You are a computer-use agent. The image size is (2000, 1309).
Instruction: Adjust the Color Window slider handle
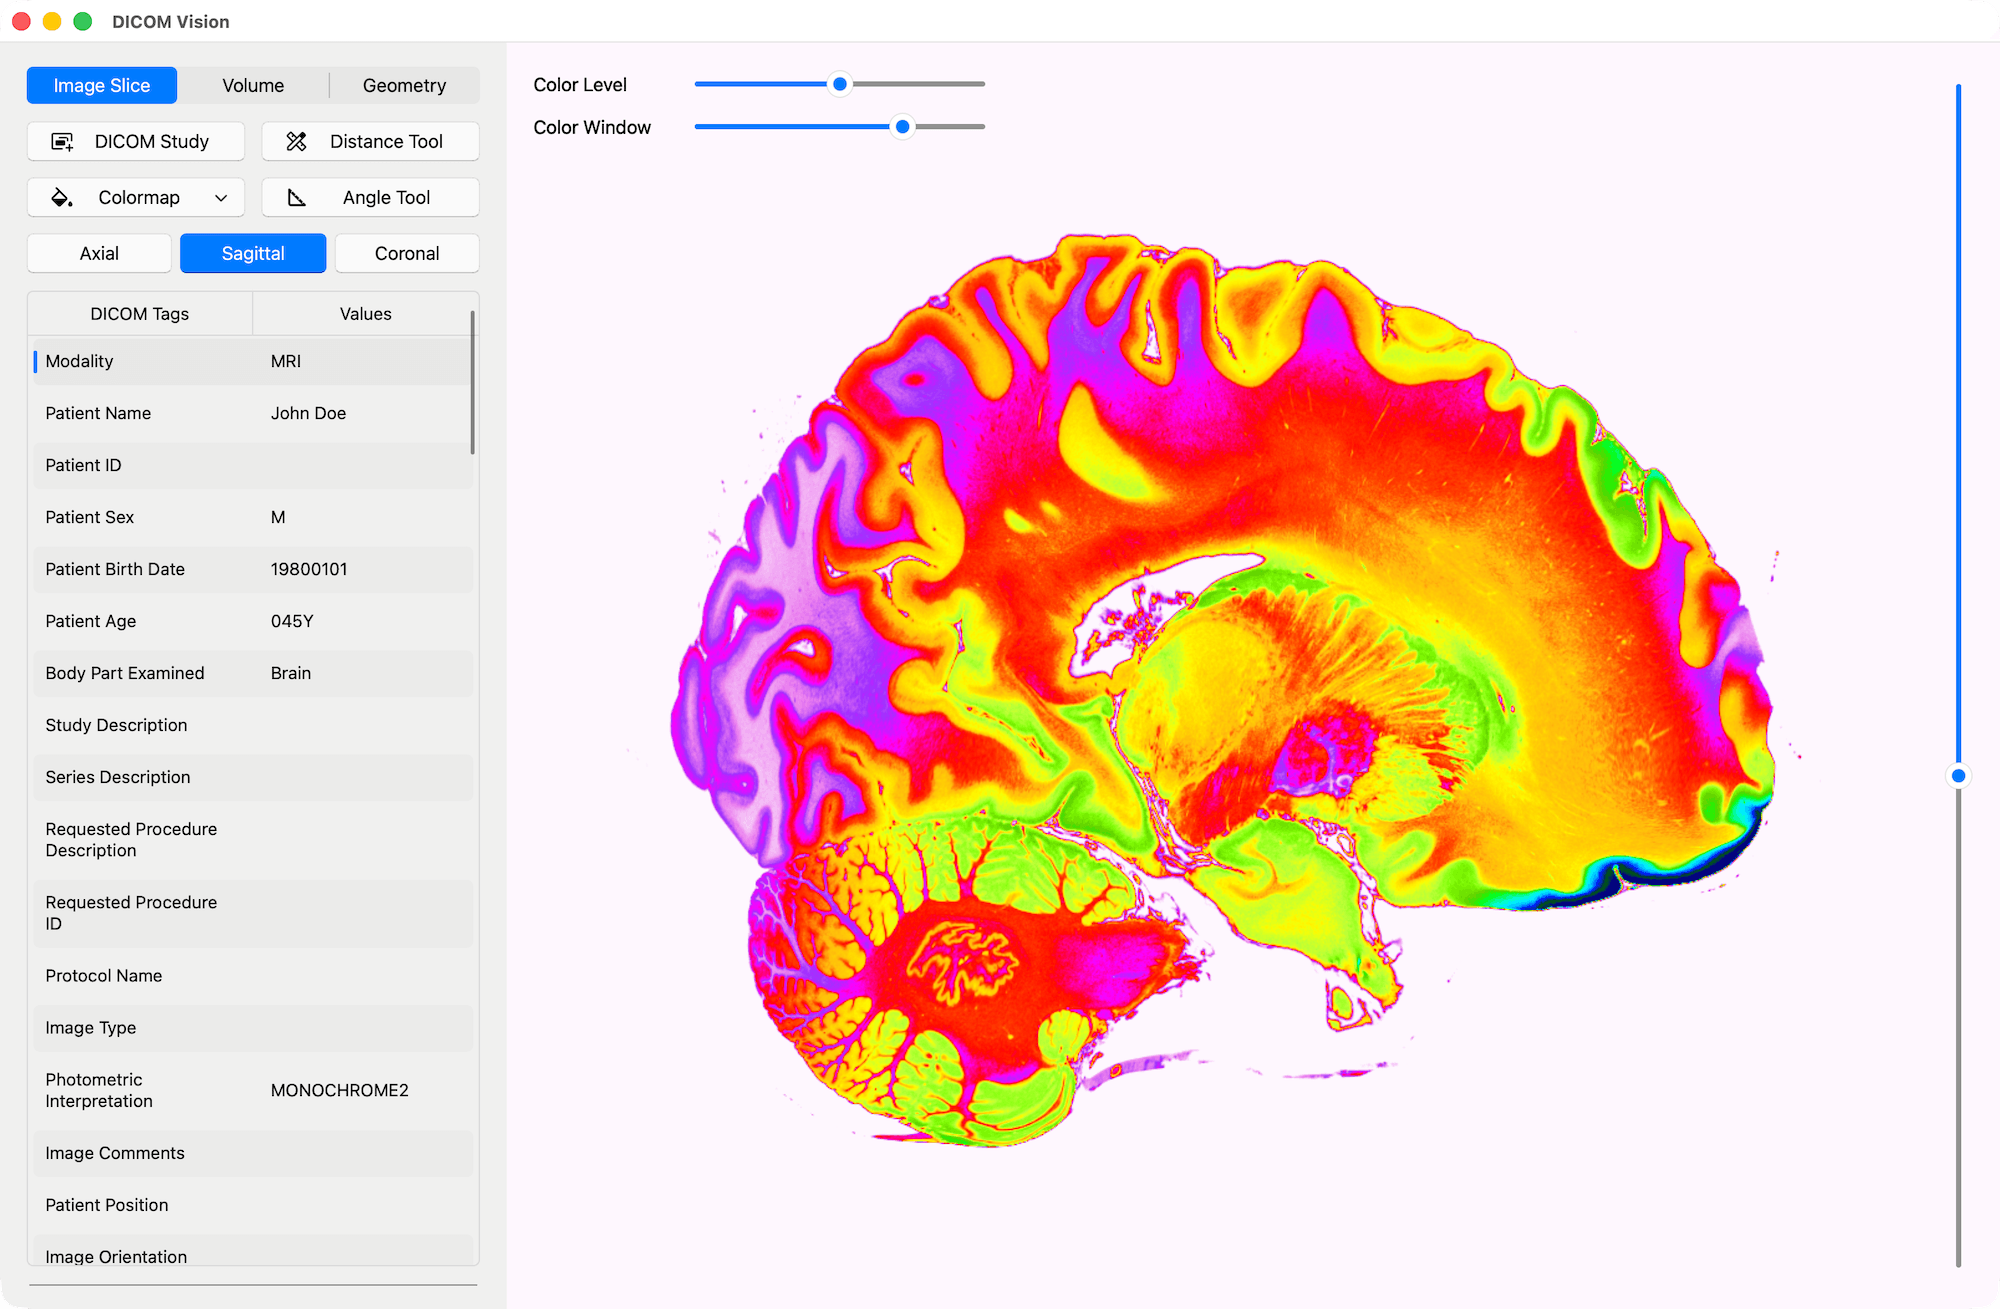coord(902,127)
